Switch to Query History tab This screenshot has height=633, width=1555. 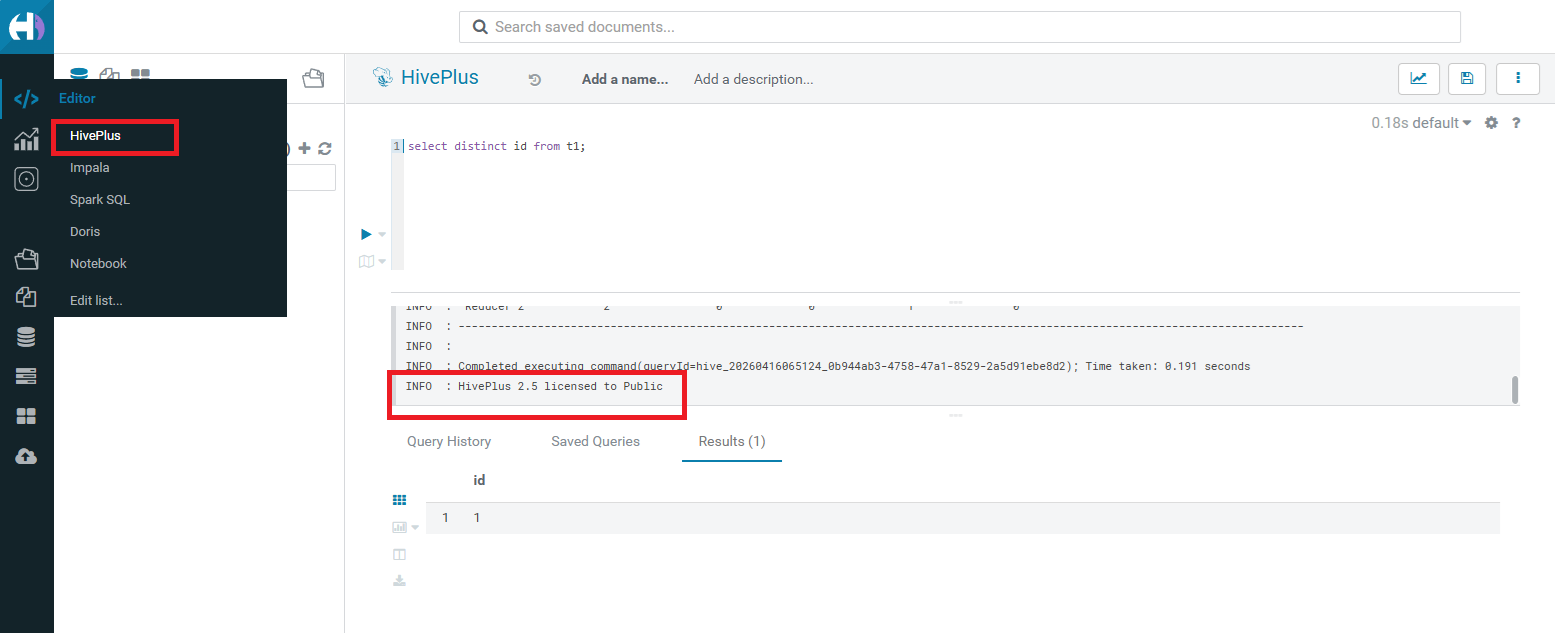(x=449, y=441)
